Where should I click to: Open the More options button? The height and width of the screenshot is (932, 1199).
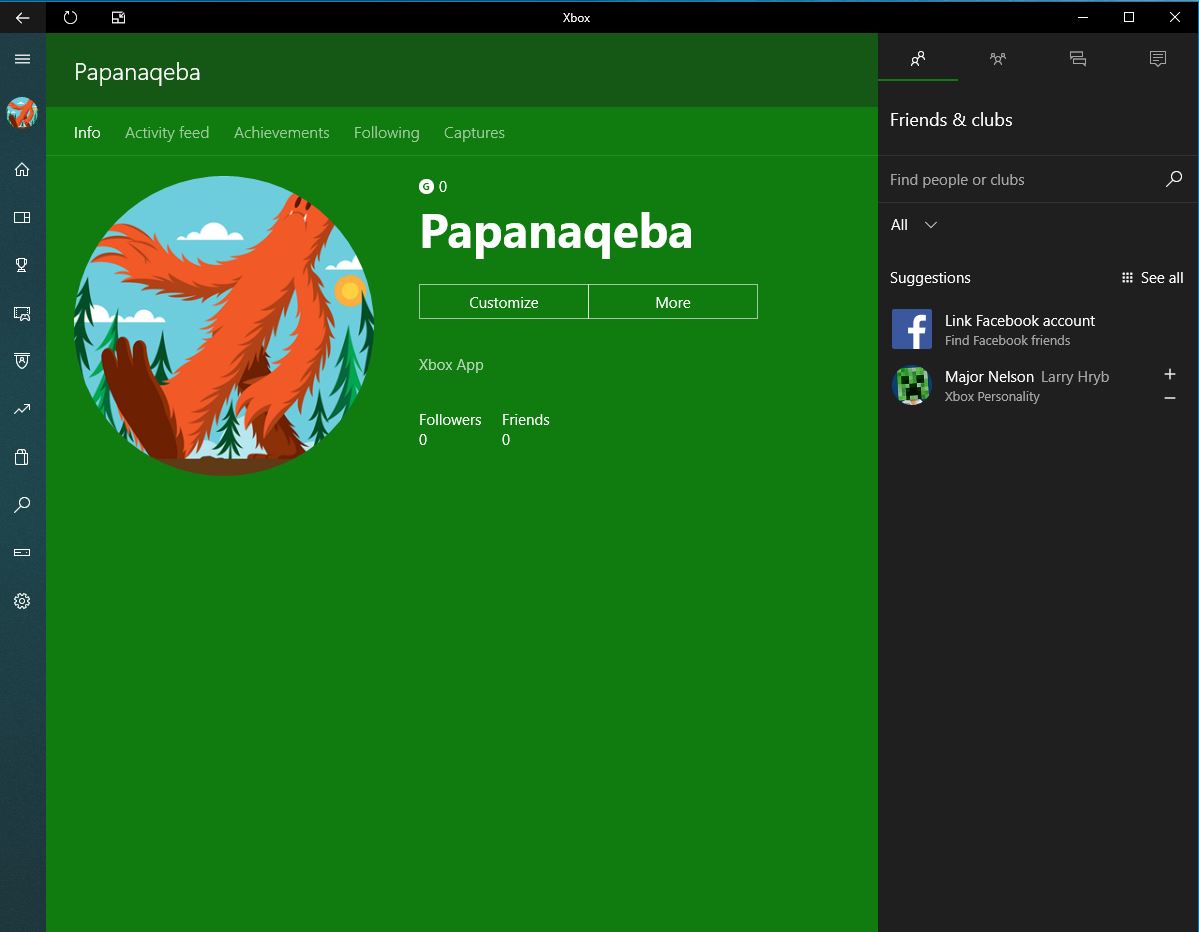pyautogui.click(x=672, y=302)
